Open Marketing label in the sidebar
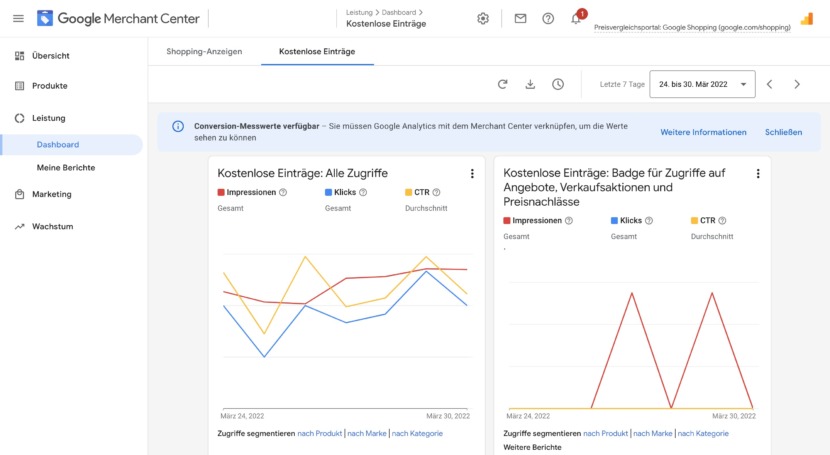This screenshot has height=455, width=830. (52, 194)
